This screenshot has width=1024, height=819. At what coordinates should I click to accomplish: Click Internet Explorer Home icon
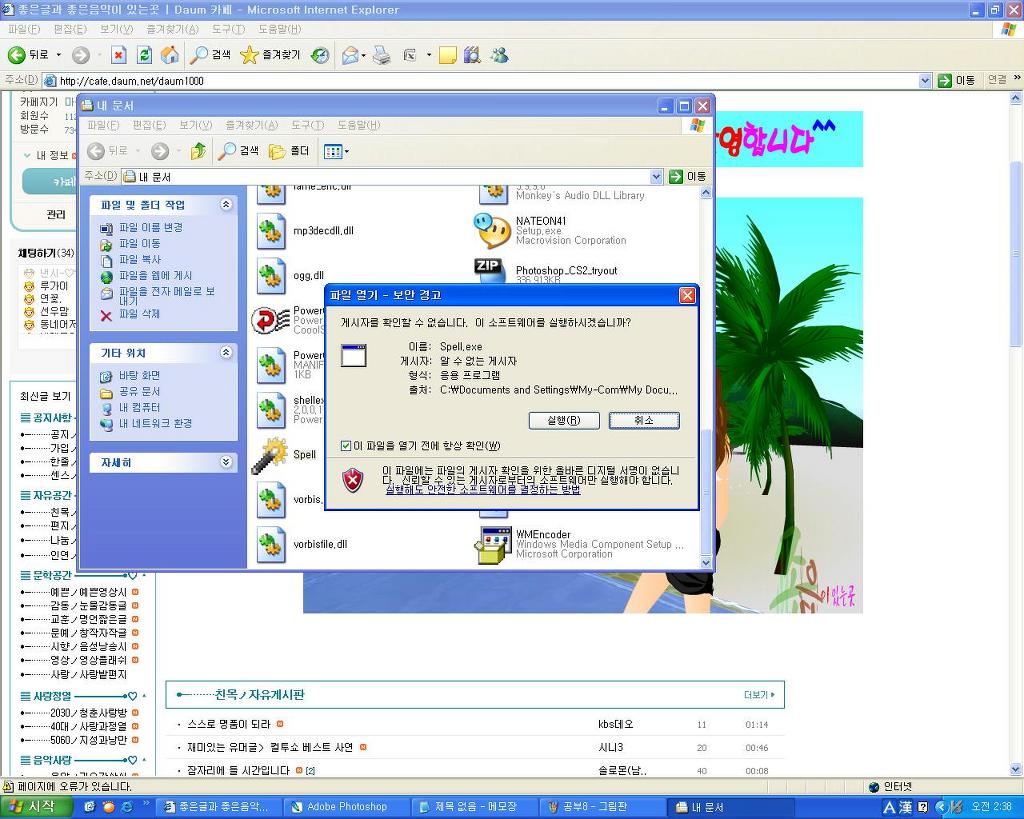point(170,55)
